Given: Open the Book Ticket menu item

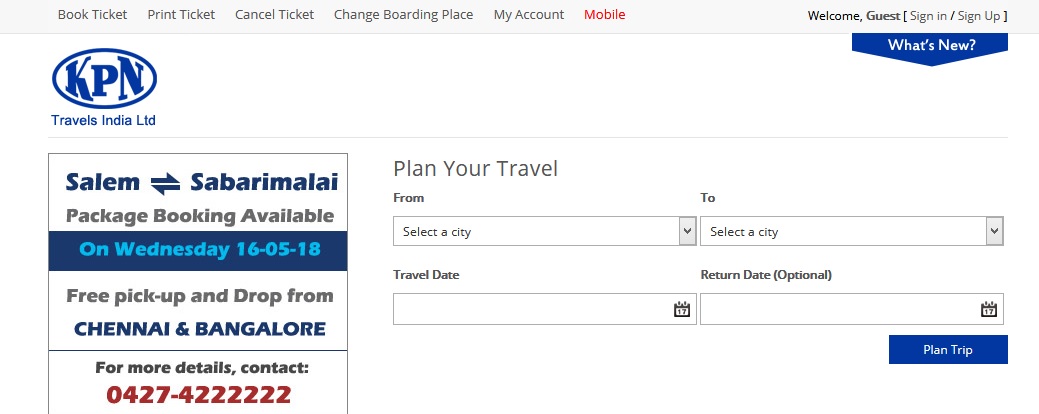Looking at the screenshot, I should [92, 15].
